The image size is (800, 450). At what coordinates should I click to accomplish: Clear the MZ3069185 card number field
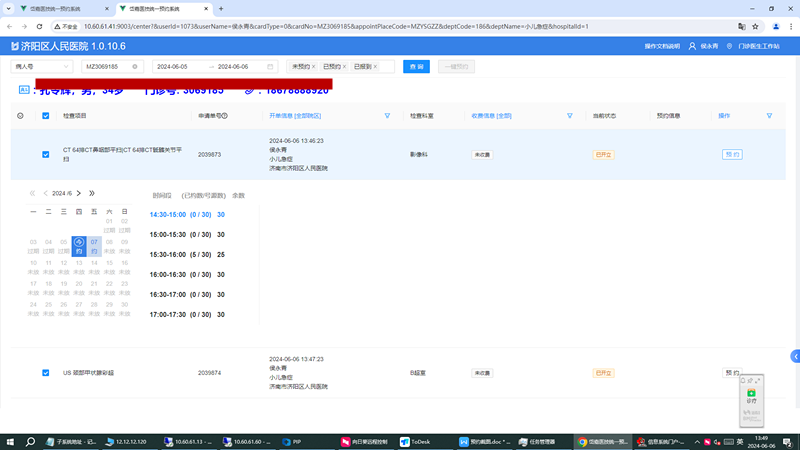pyautogui.click(x=135, y=67)
